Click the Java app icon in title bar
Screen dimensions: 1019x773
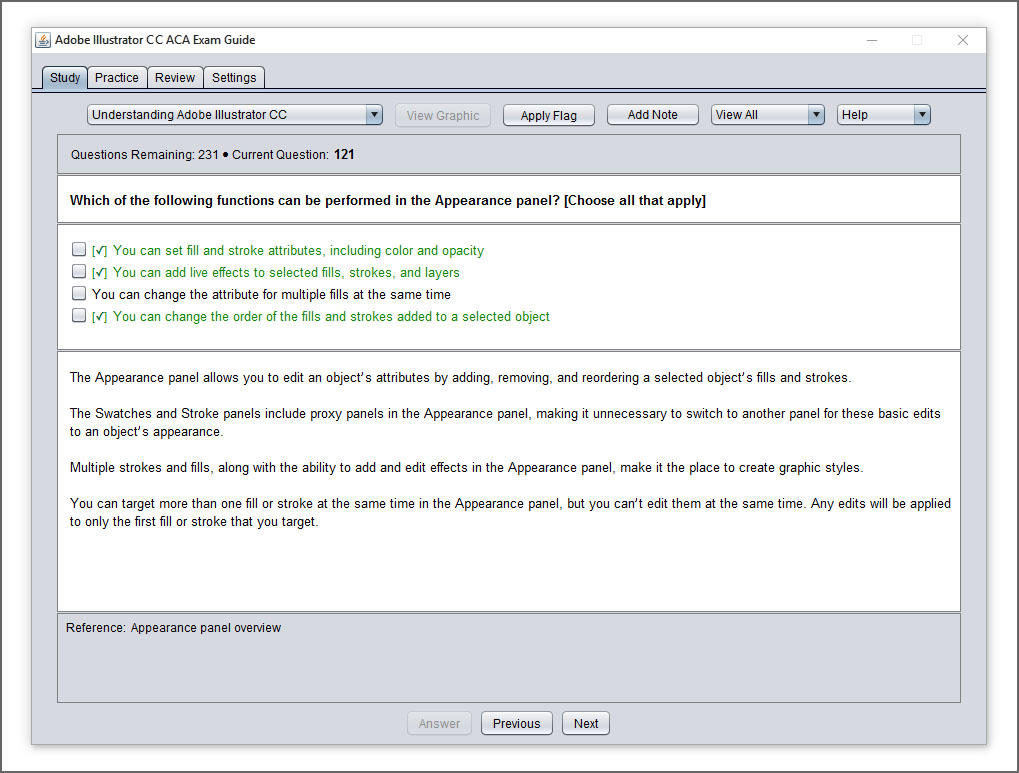click(x=43, y=40)
